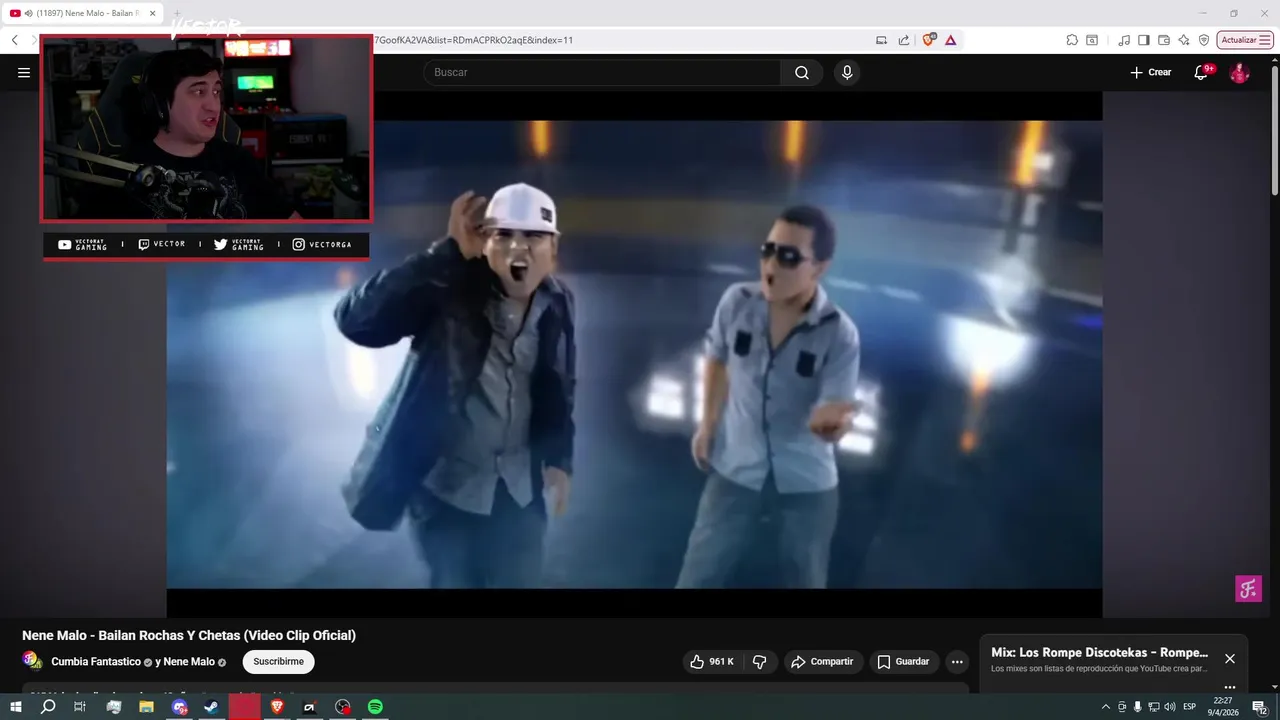Click the video title text
Screen dimensions: 1280x720
(189, 635)
